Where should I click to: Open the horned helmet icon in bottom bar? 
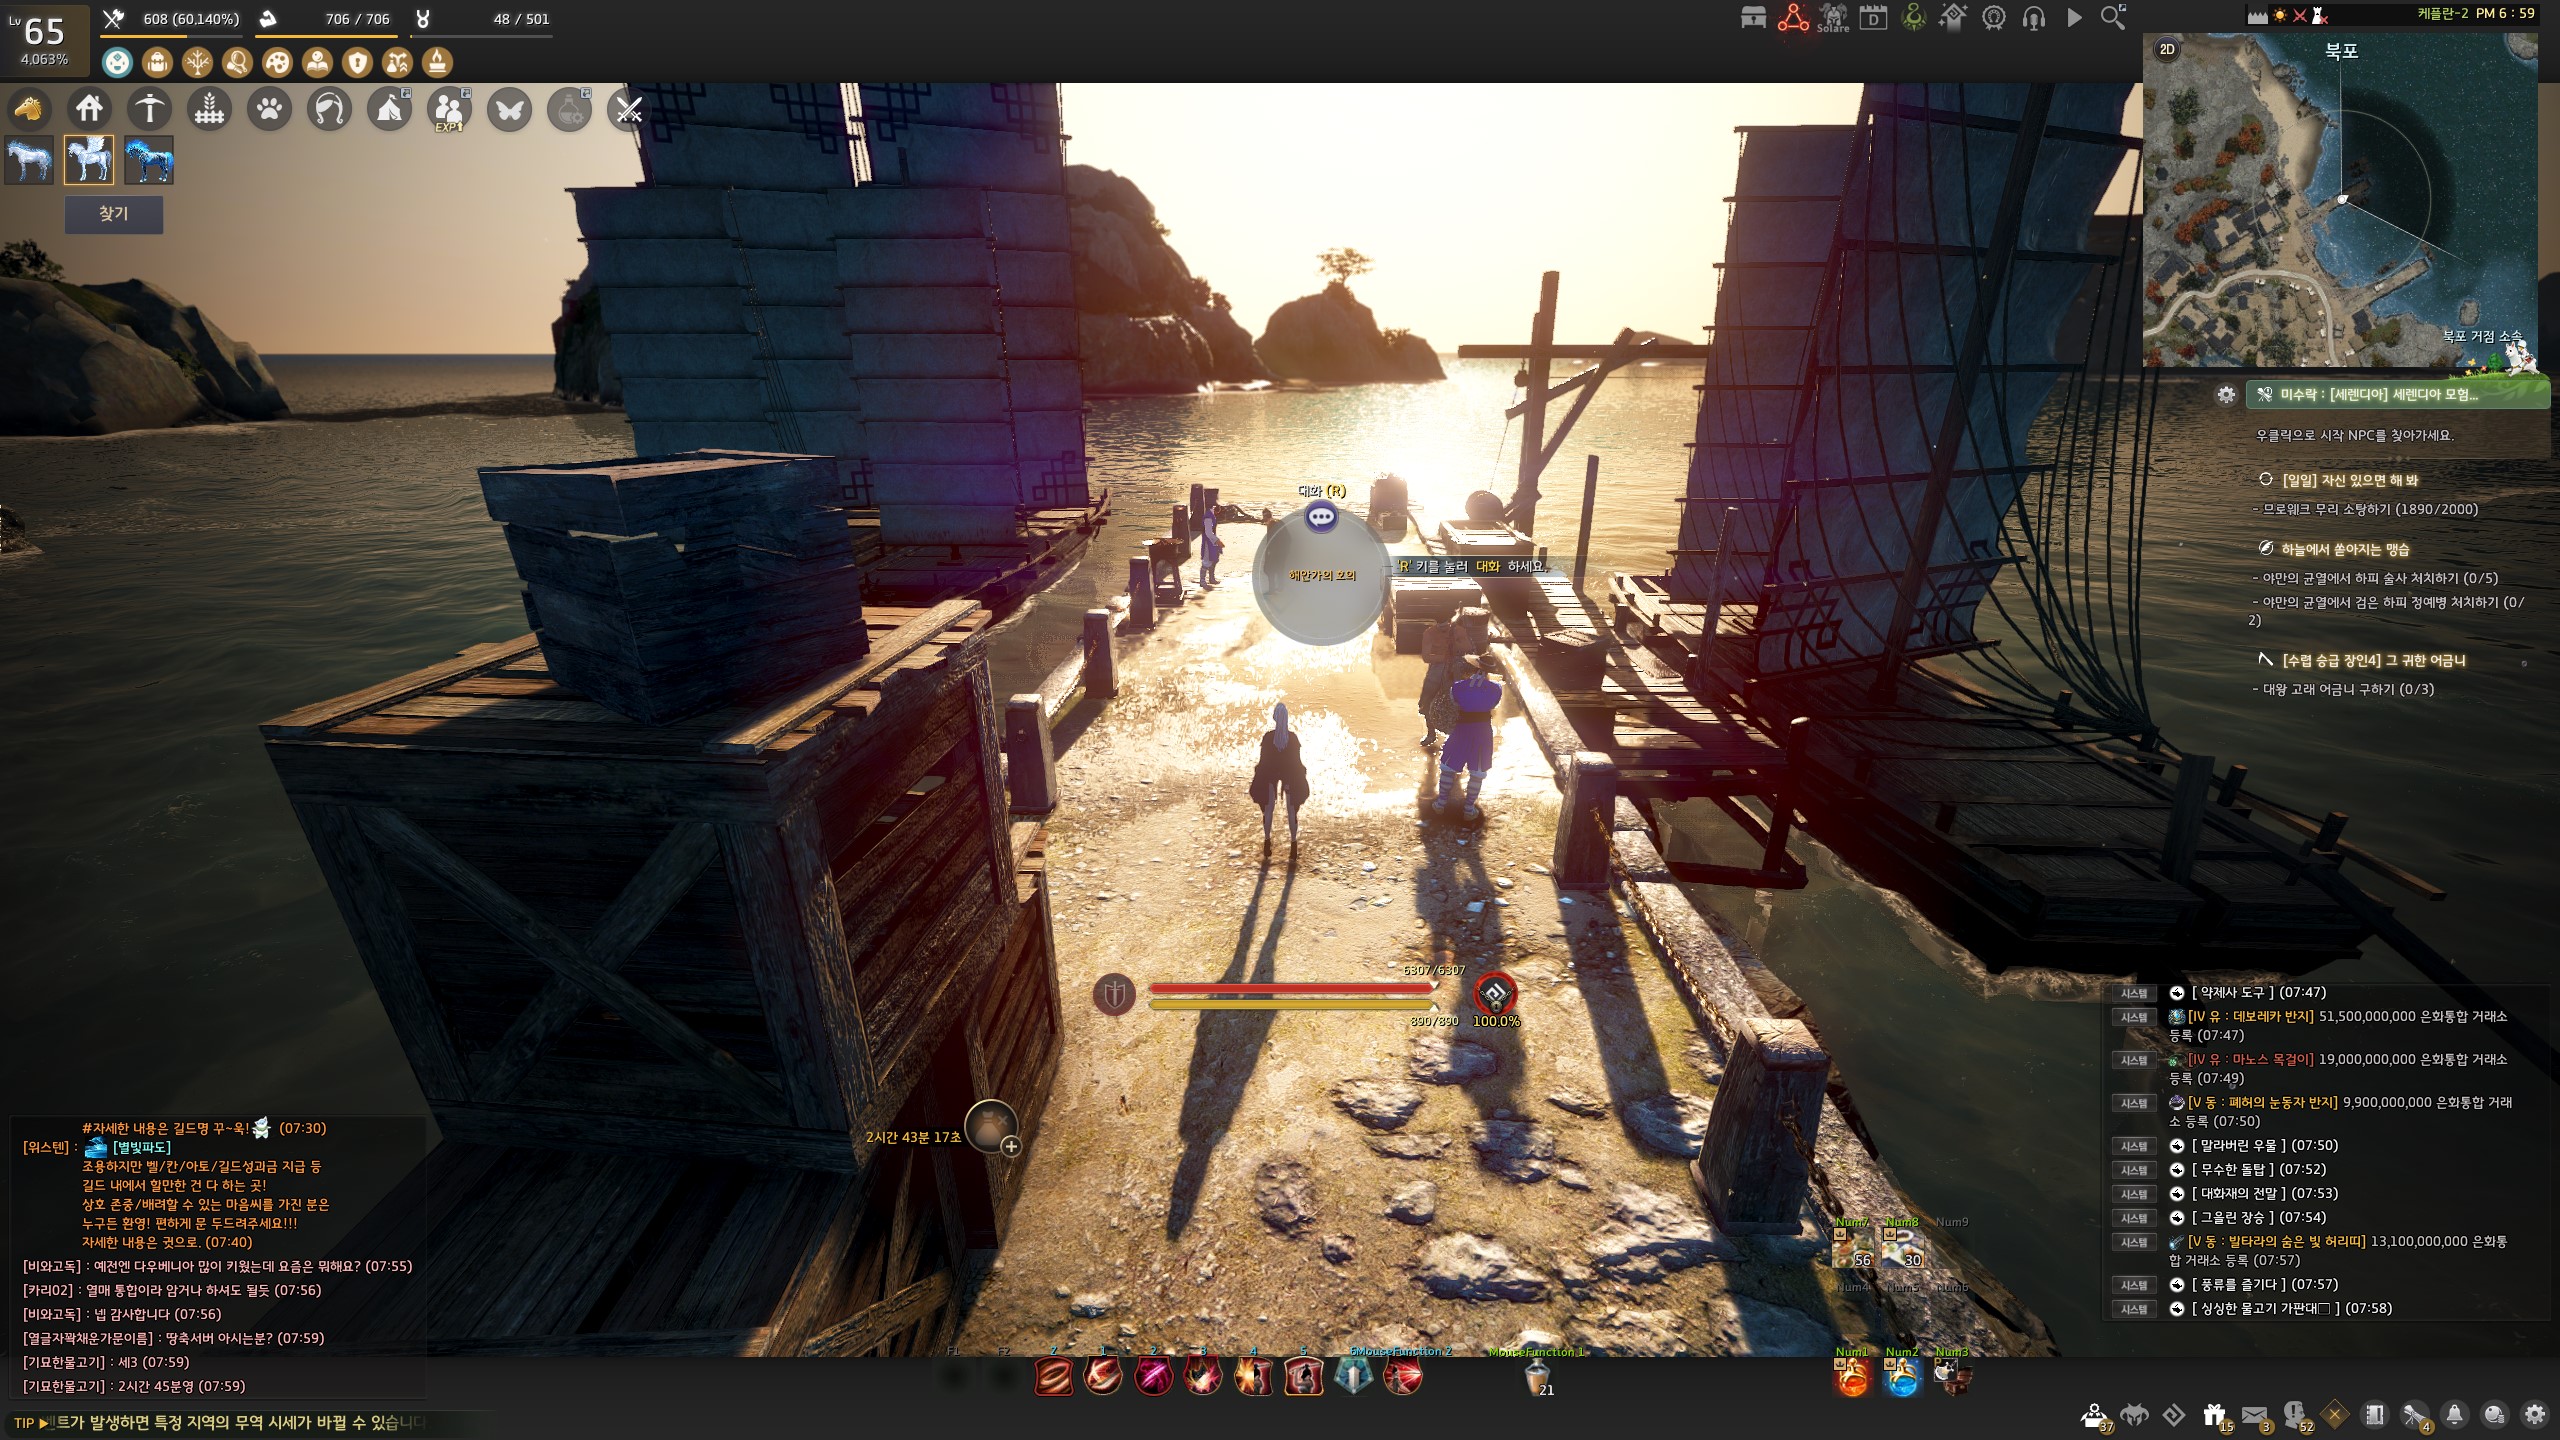coord(2134,1415)
